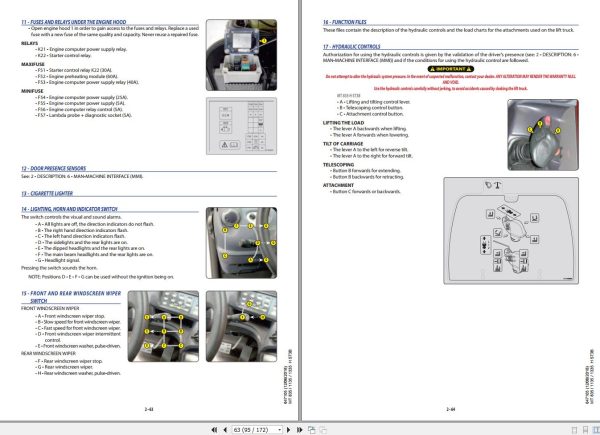
Task: Click line 'G - Headlight signal'
Action: point(58,260)
